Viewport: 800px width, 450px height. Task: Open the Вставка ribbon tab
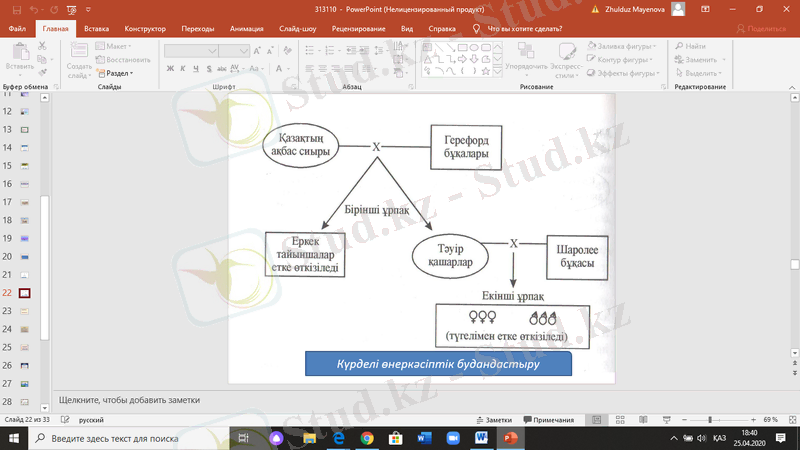(96, 29)
